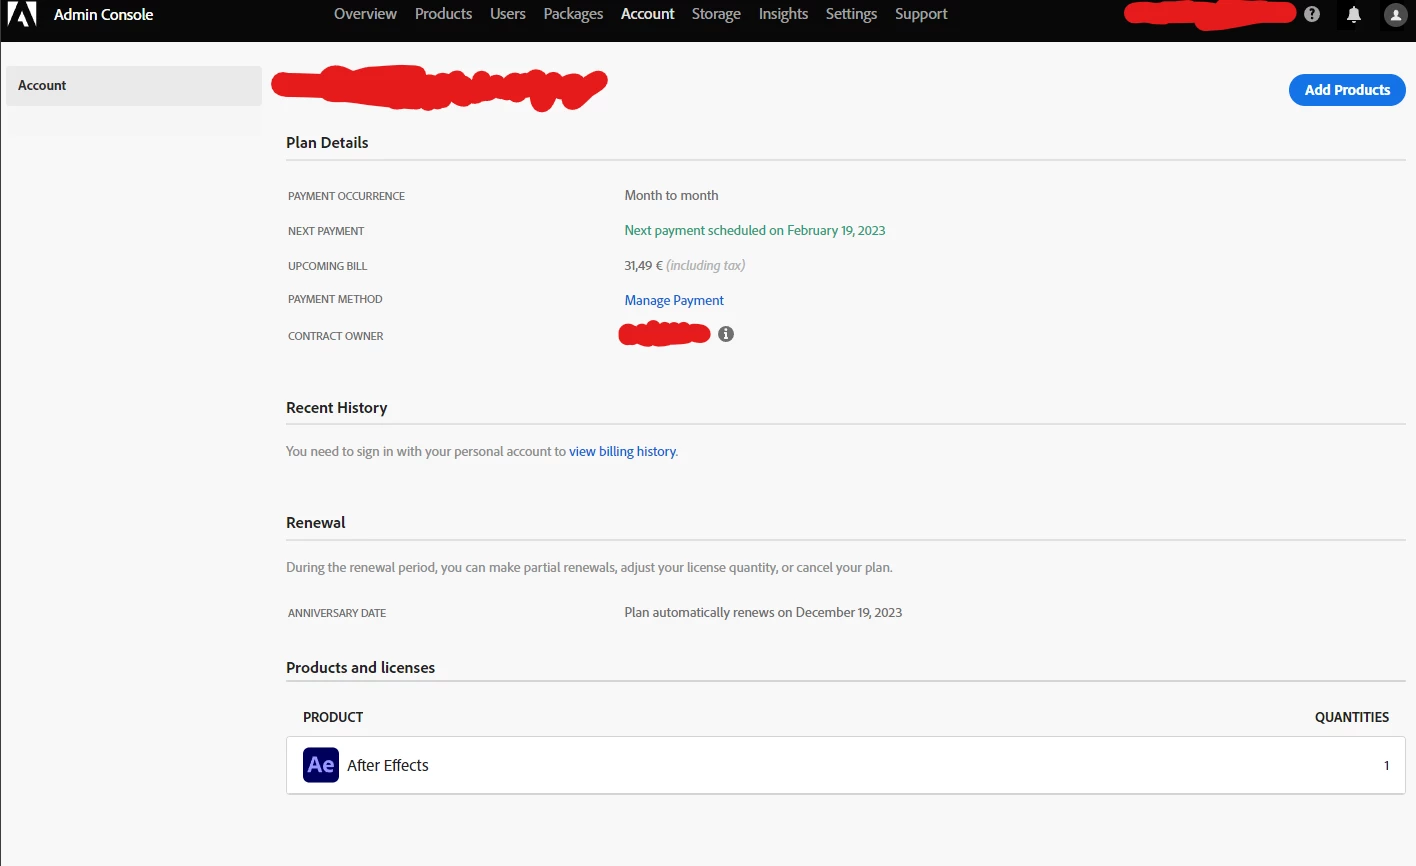Open the Storage tab
The height and width of the screenshot is (866, 1416).
coord(716,14)
